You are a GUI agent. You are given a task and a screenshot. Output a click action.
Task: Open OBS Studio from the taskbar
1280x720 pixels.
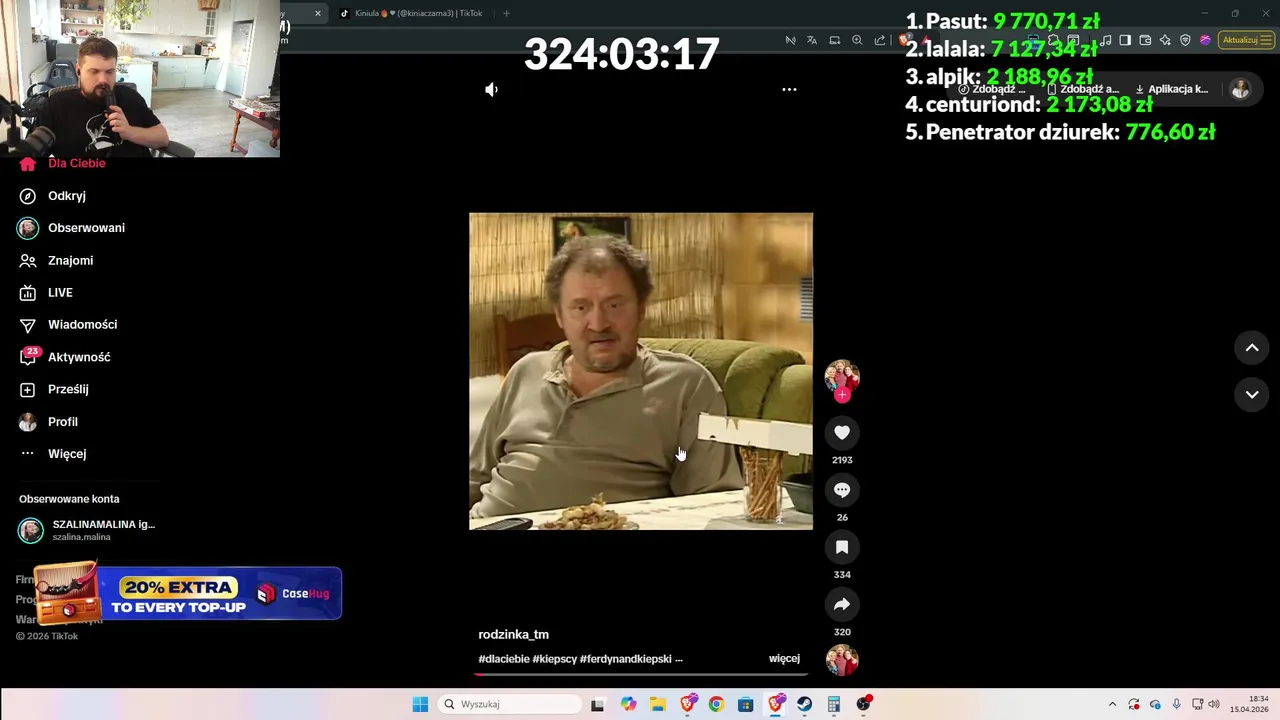pyautogui.click(x=863, y=704)
